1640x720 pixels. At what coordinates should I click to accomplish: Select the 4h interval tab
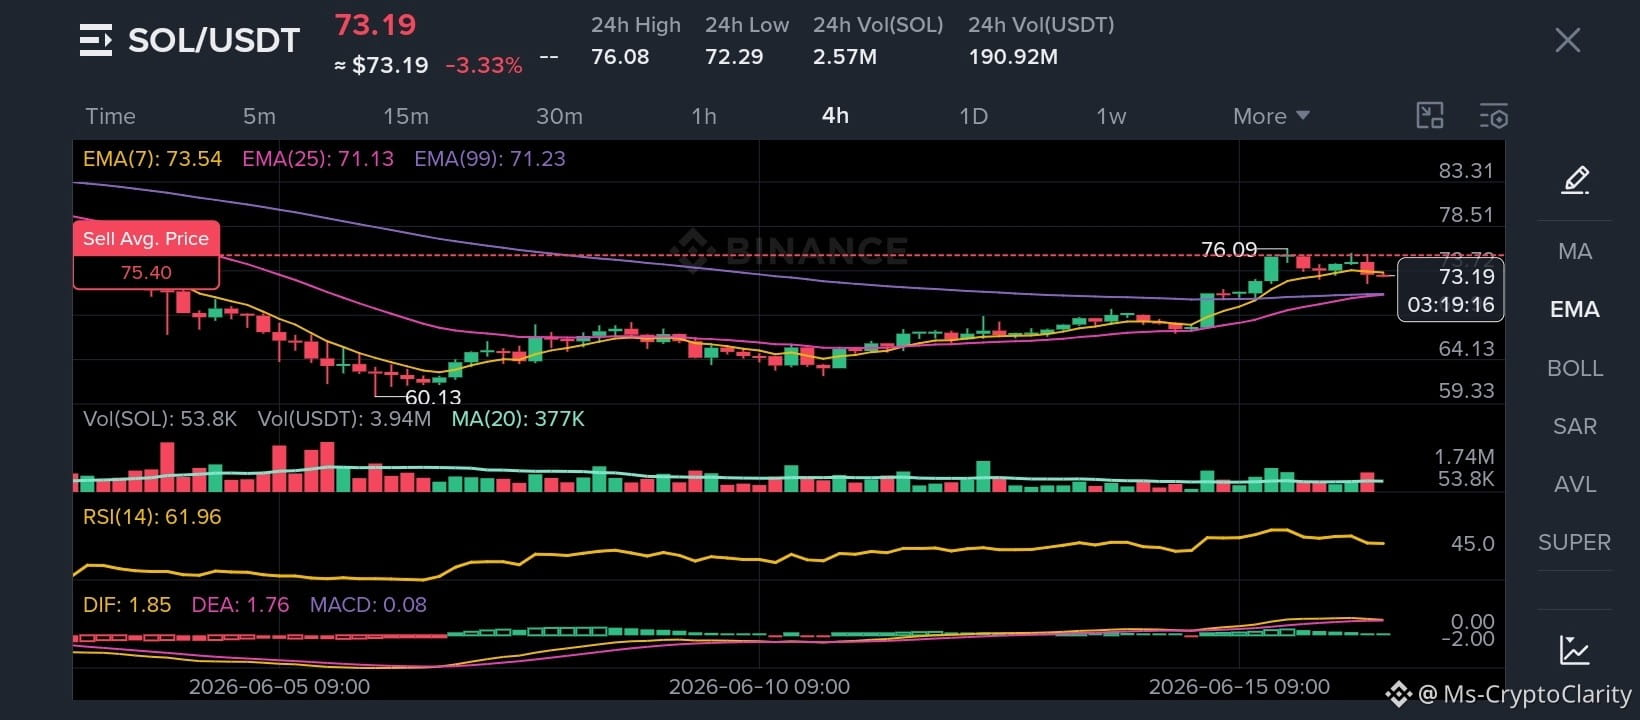(835, 116)
